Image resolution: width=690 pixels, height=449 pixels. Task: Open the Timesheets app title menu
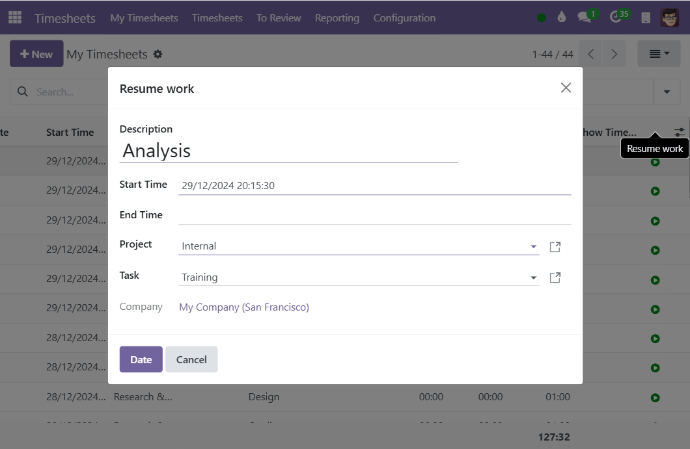click(65, 18)
